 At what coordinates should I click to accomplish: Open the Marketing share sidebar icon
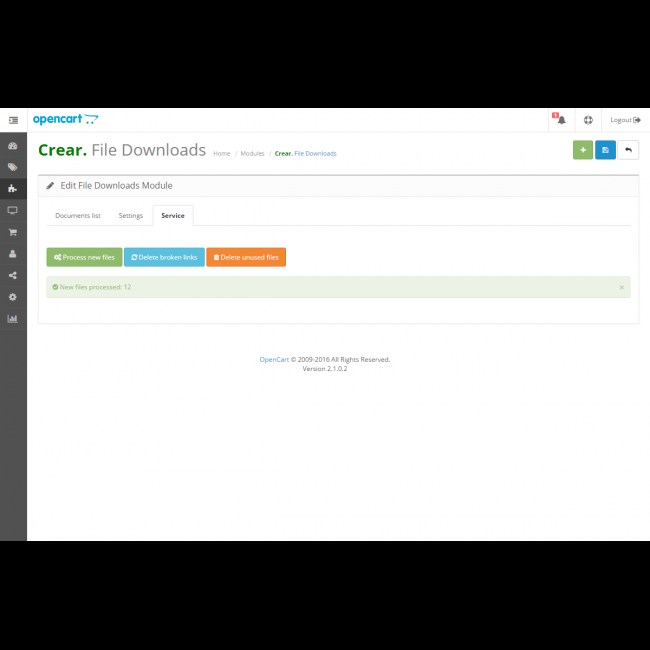13,275
